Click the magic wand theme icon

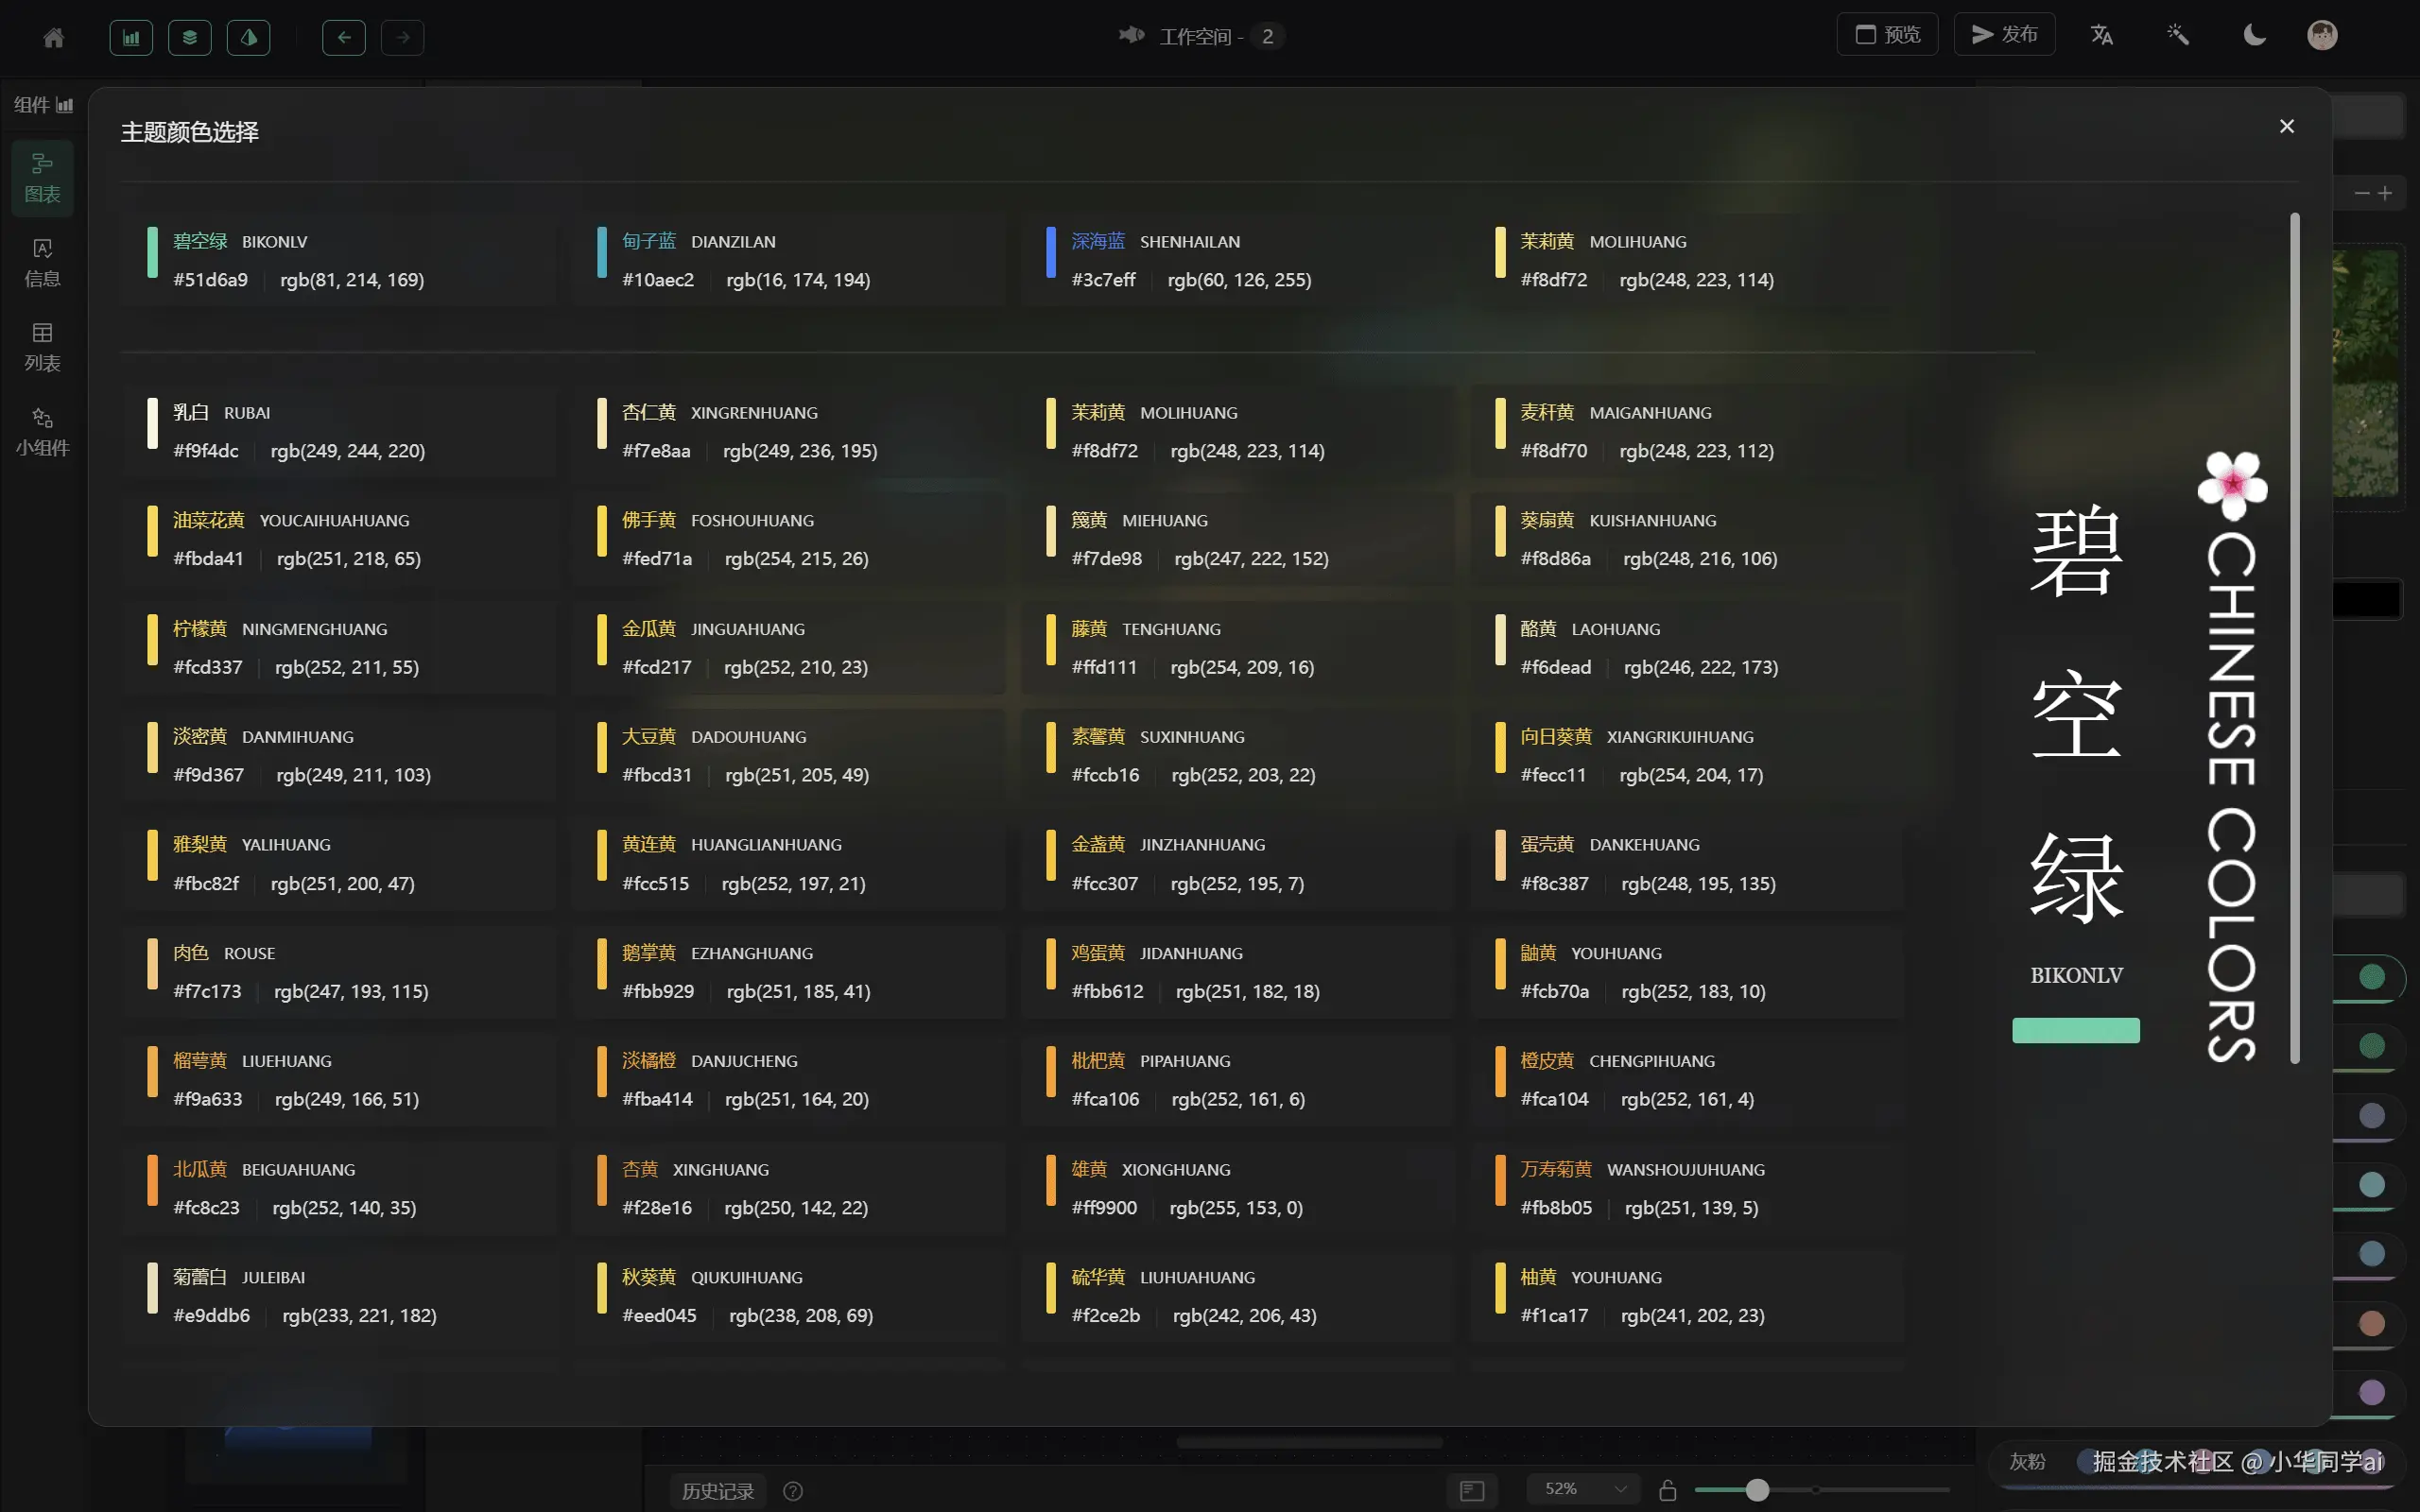pos(2178,35)
